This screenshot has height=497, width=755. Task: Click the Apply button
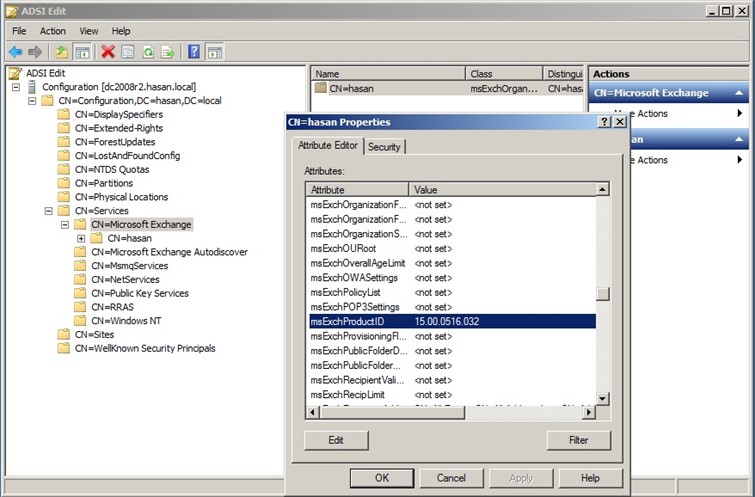click(x=521, y=478)
